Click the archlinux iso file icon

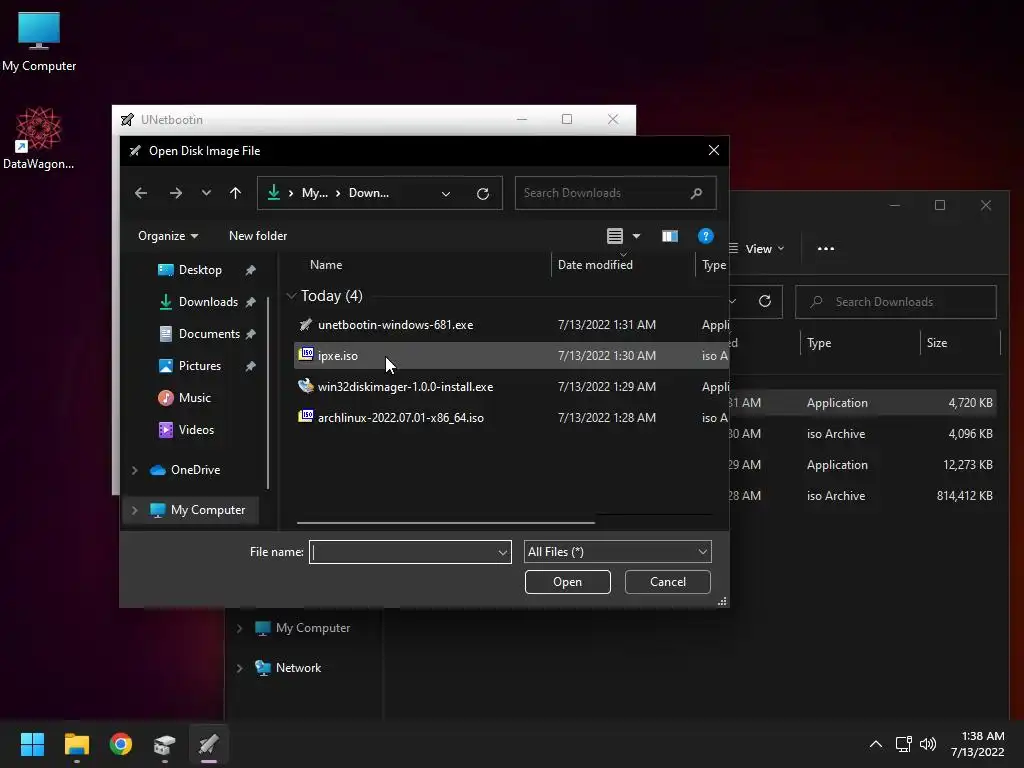306,416
